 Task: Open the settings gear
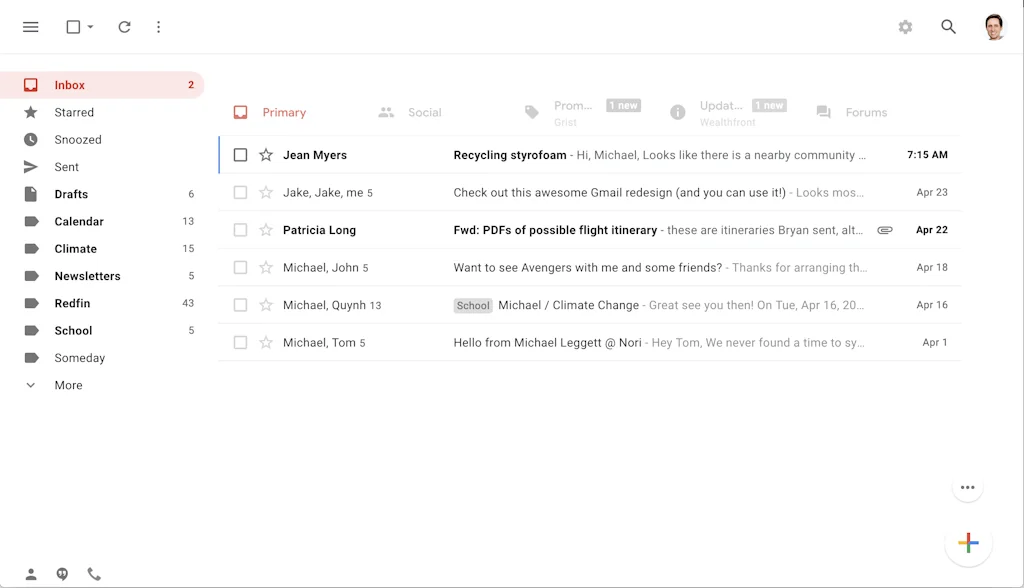[x=905, y=27]
